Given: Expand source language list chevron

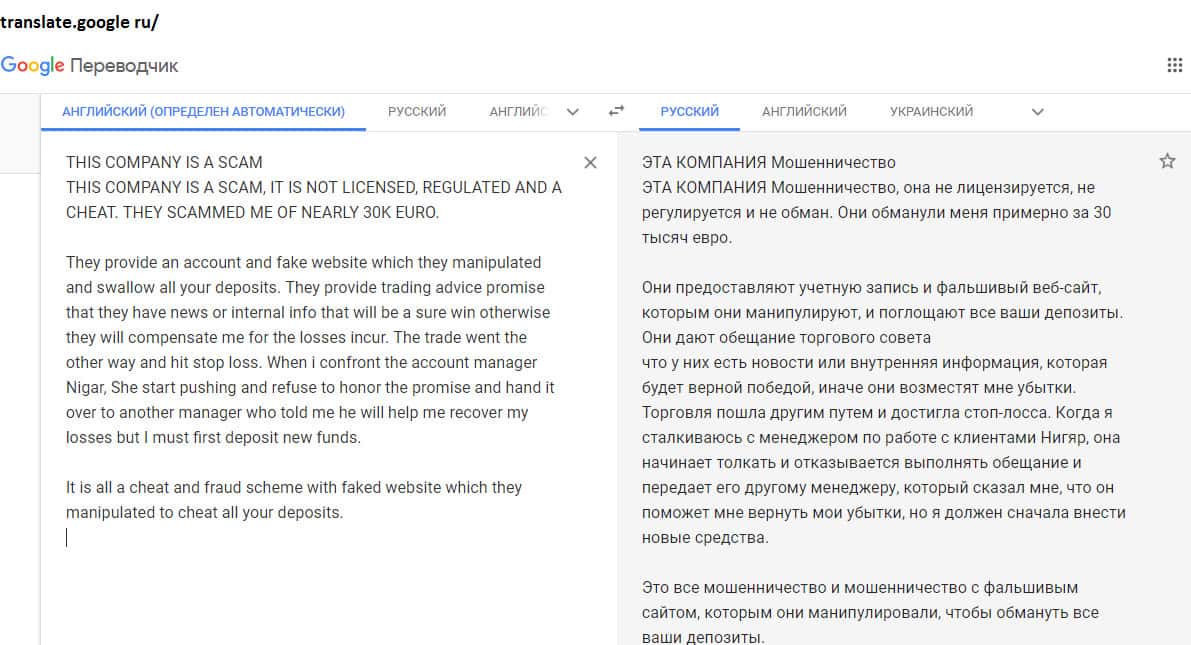Looking at the screenshot, I should 573,112.
